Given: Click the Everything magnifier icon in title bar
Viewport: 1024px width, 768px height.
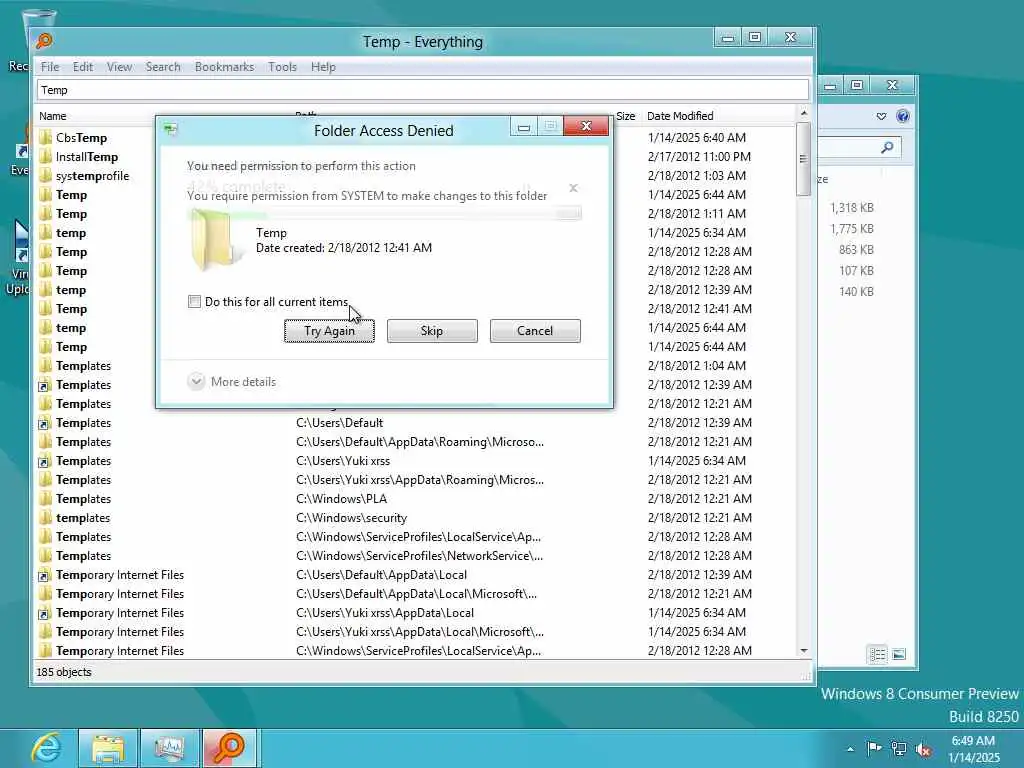Looking at the screenshot, I should click(x=44, y=41).
